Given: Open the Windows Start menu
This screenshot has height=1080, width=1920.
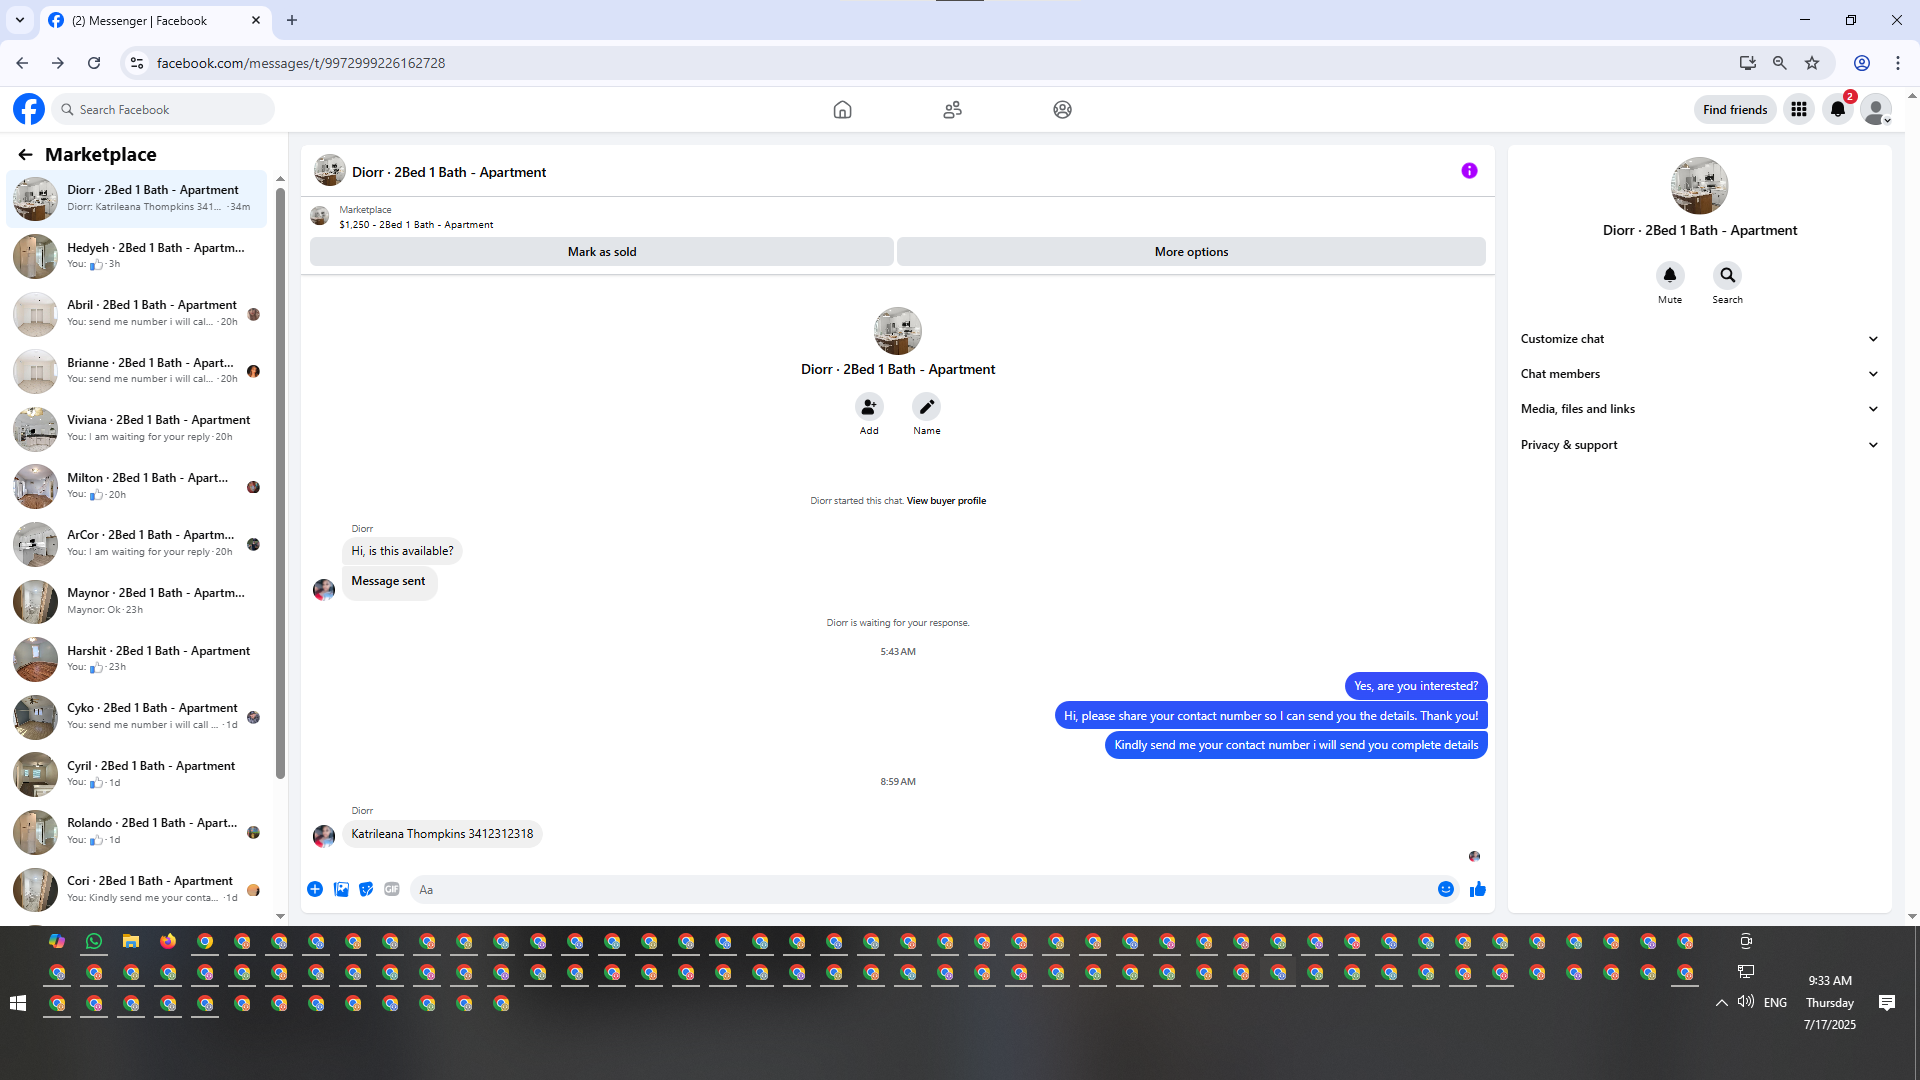Looking at the screenshot, I should (x=18, y=1003).
